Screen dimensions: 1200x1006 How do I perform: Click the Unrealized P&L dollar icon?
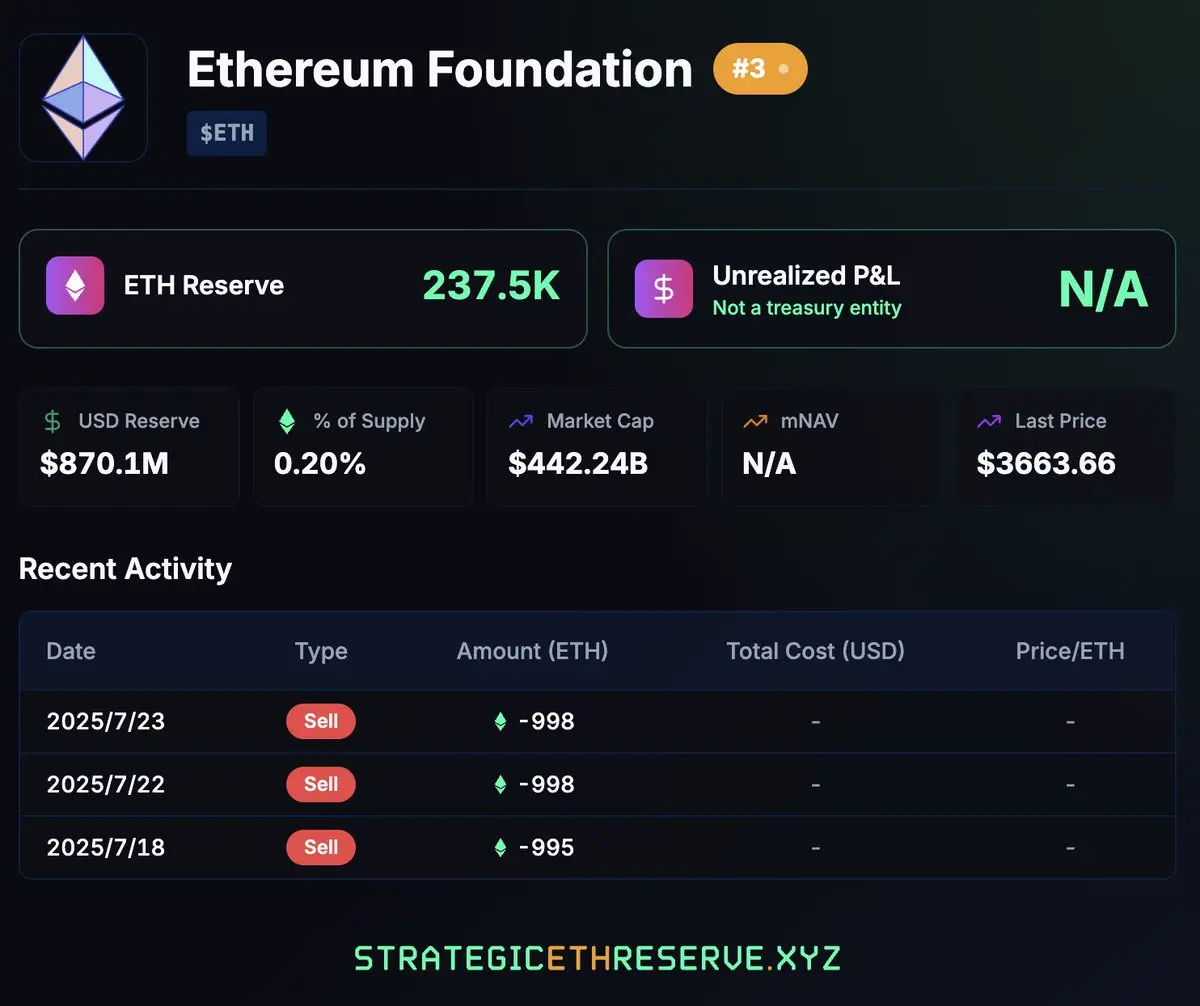664,289
